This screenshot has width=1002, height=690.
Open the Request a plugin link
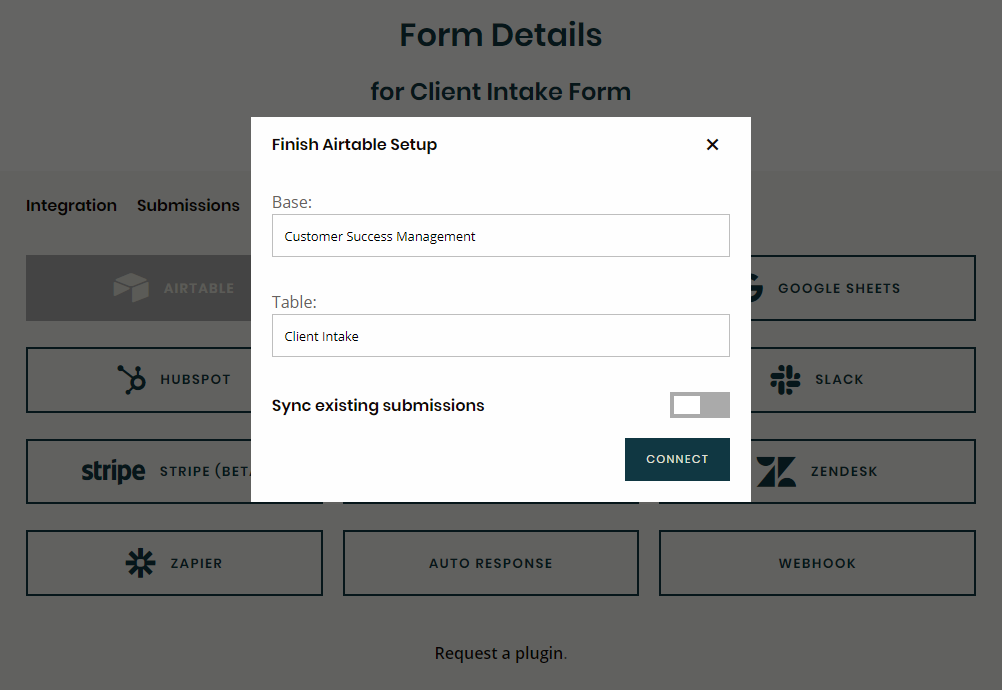coord(498,652)
